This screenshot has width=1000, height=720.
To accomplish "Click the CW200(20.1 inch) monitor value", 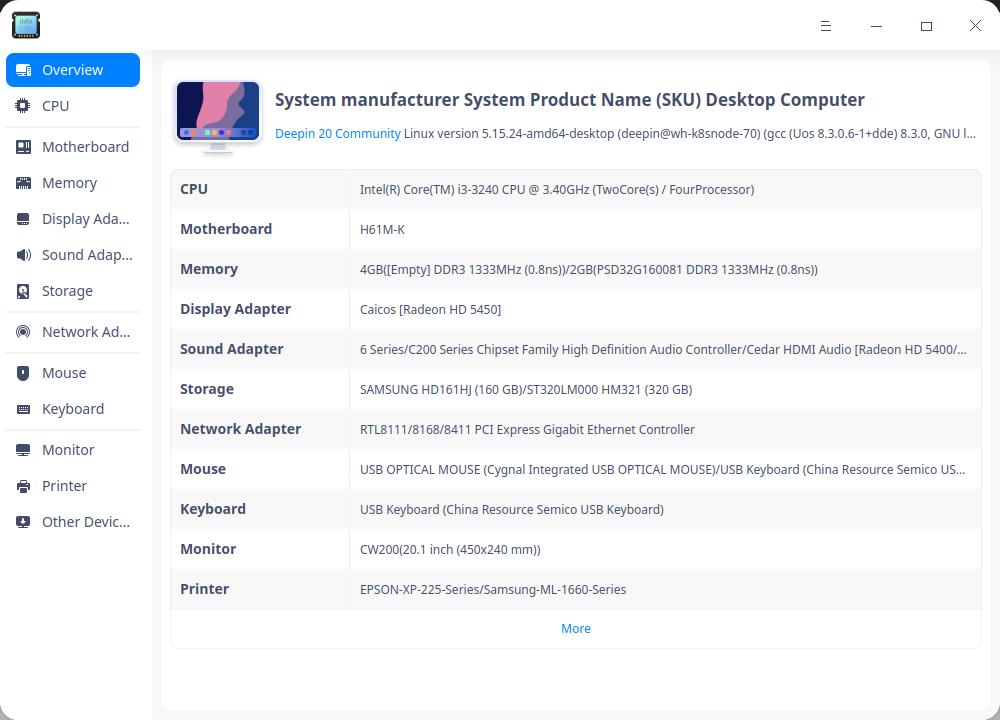I will [x=450, y=550].
